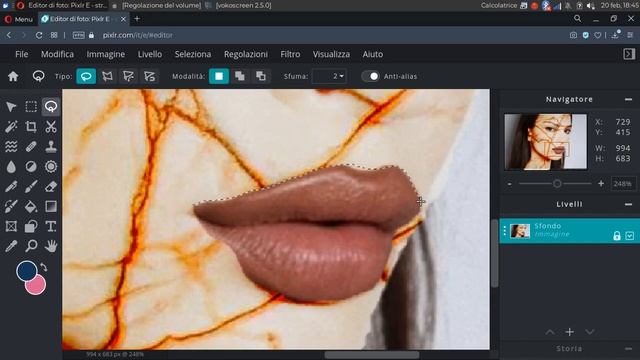Select the Zoom magnifier tool

[x=31, y=246]
